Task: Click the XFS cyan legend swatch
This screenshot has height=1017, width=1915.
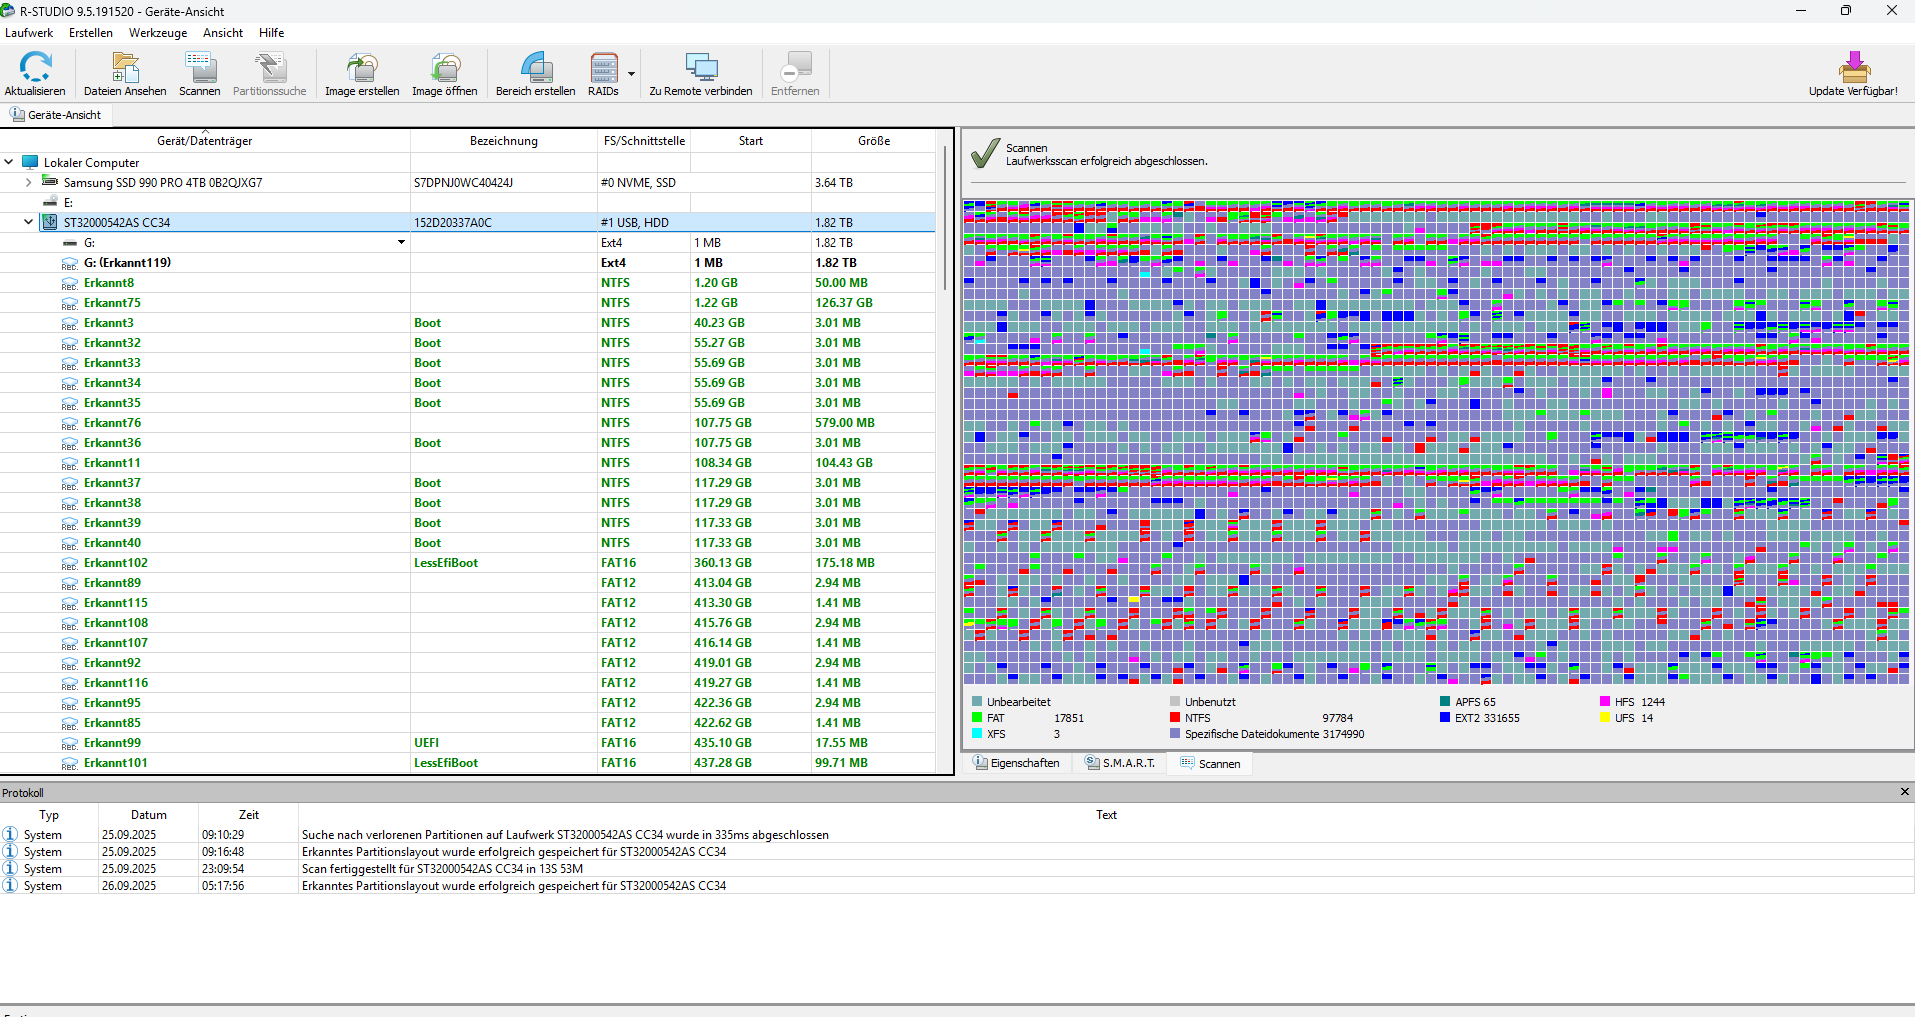Action: [x=977, y=734]
